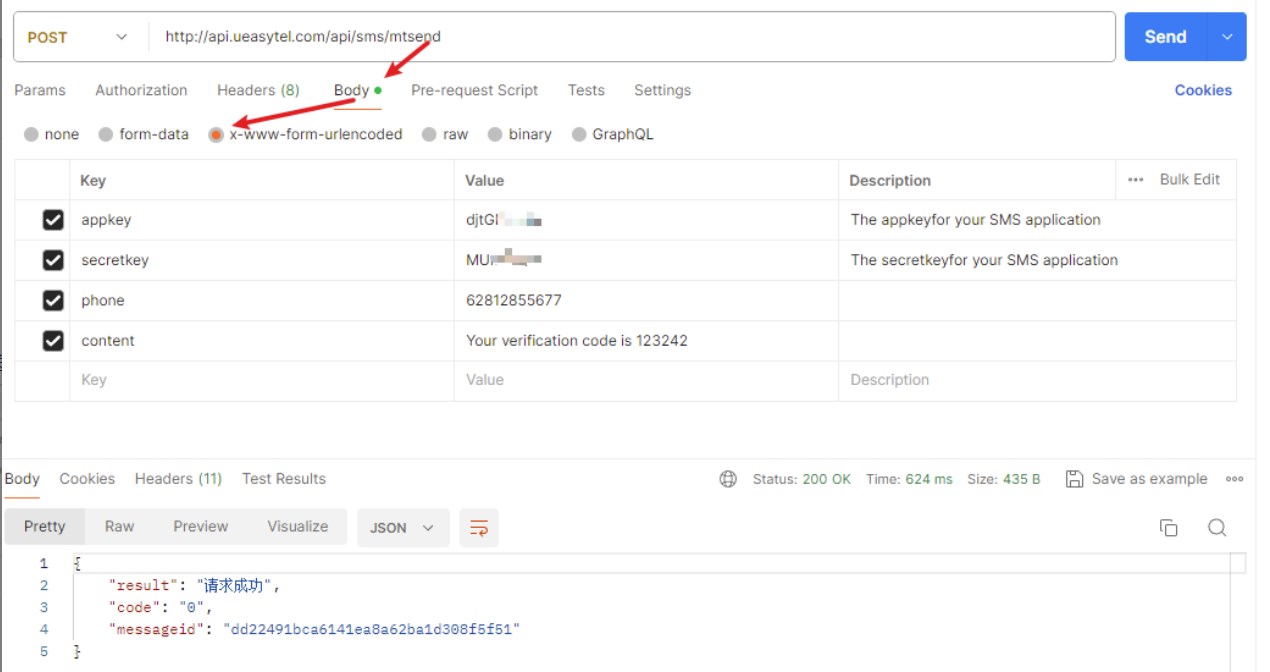Uncheck the appkey parameter
Viewport: 1270px width, 672px height.
click(52, 219)
